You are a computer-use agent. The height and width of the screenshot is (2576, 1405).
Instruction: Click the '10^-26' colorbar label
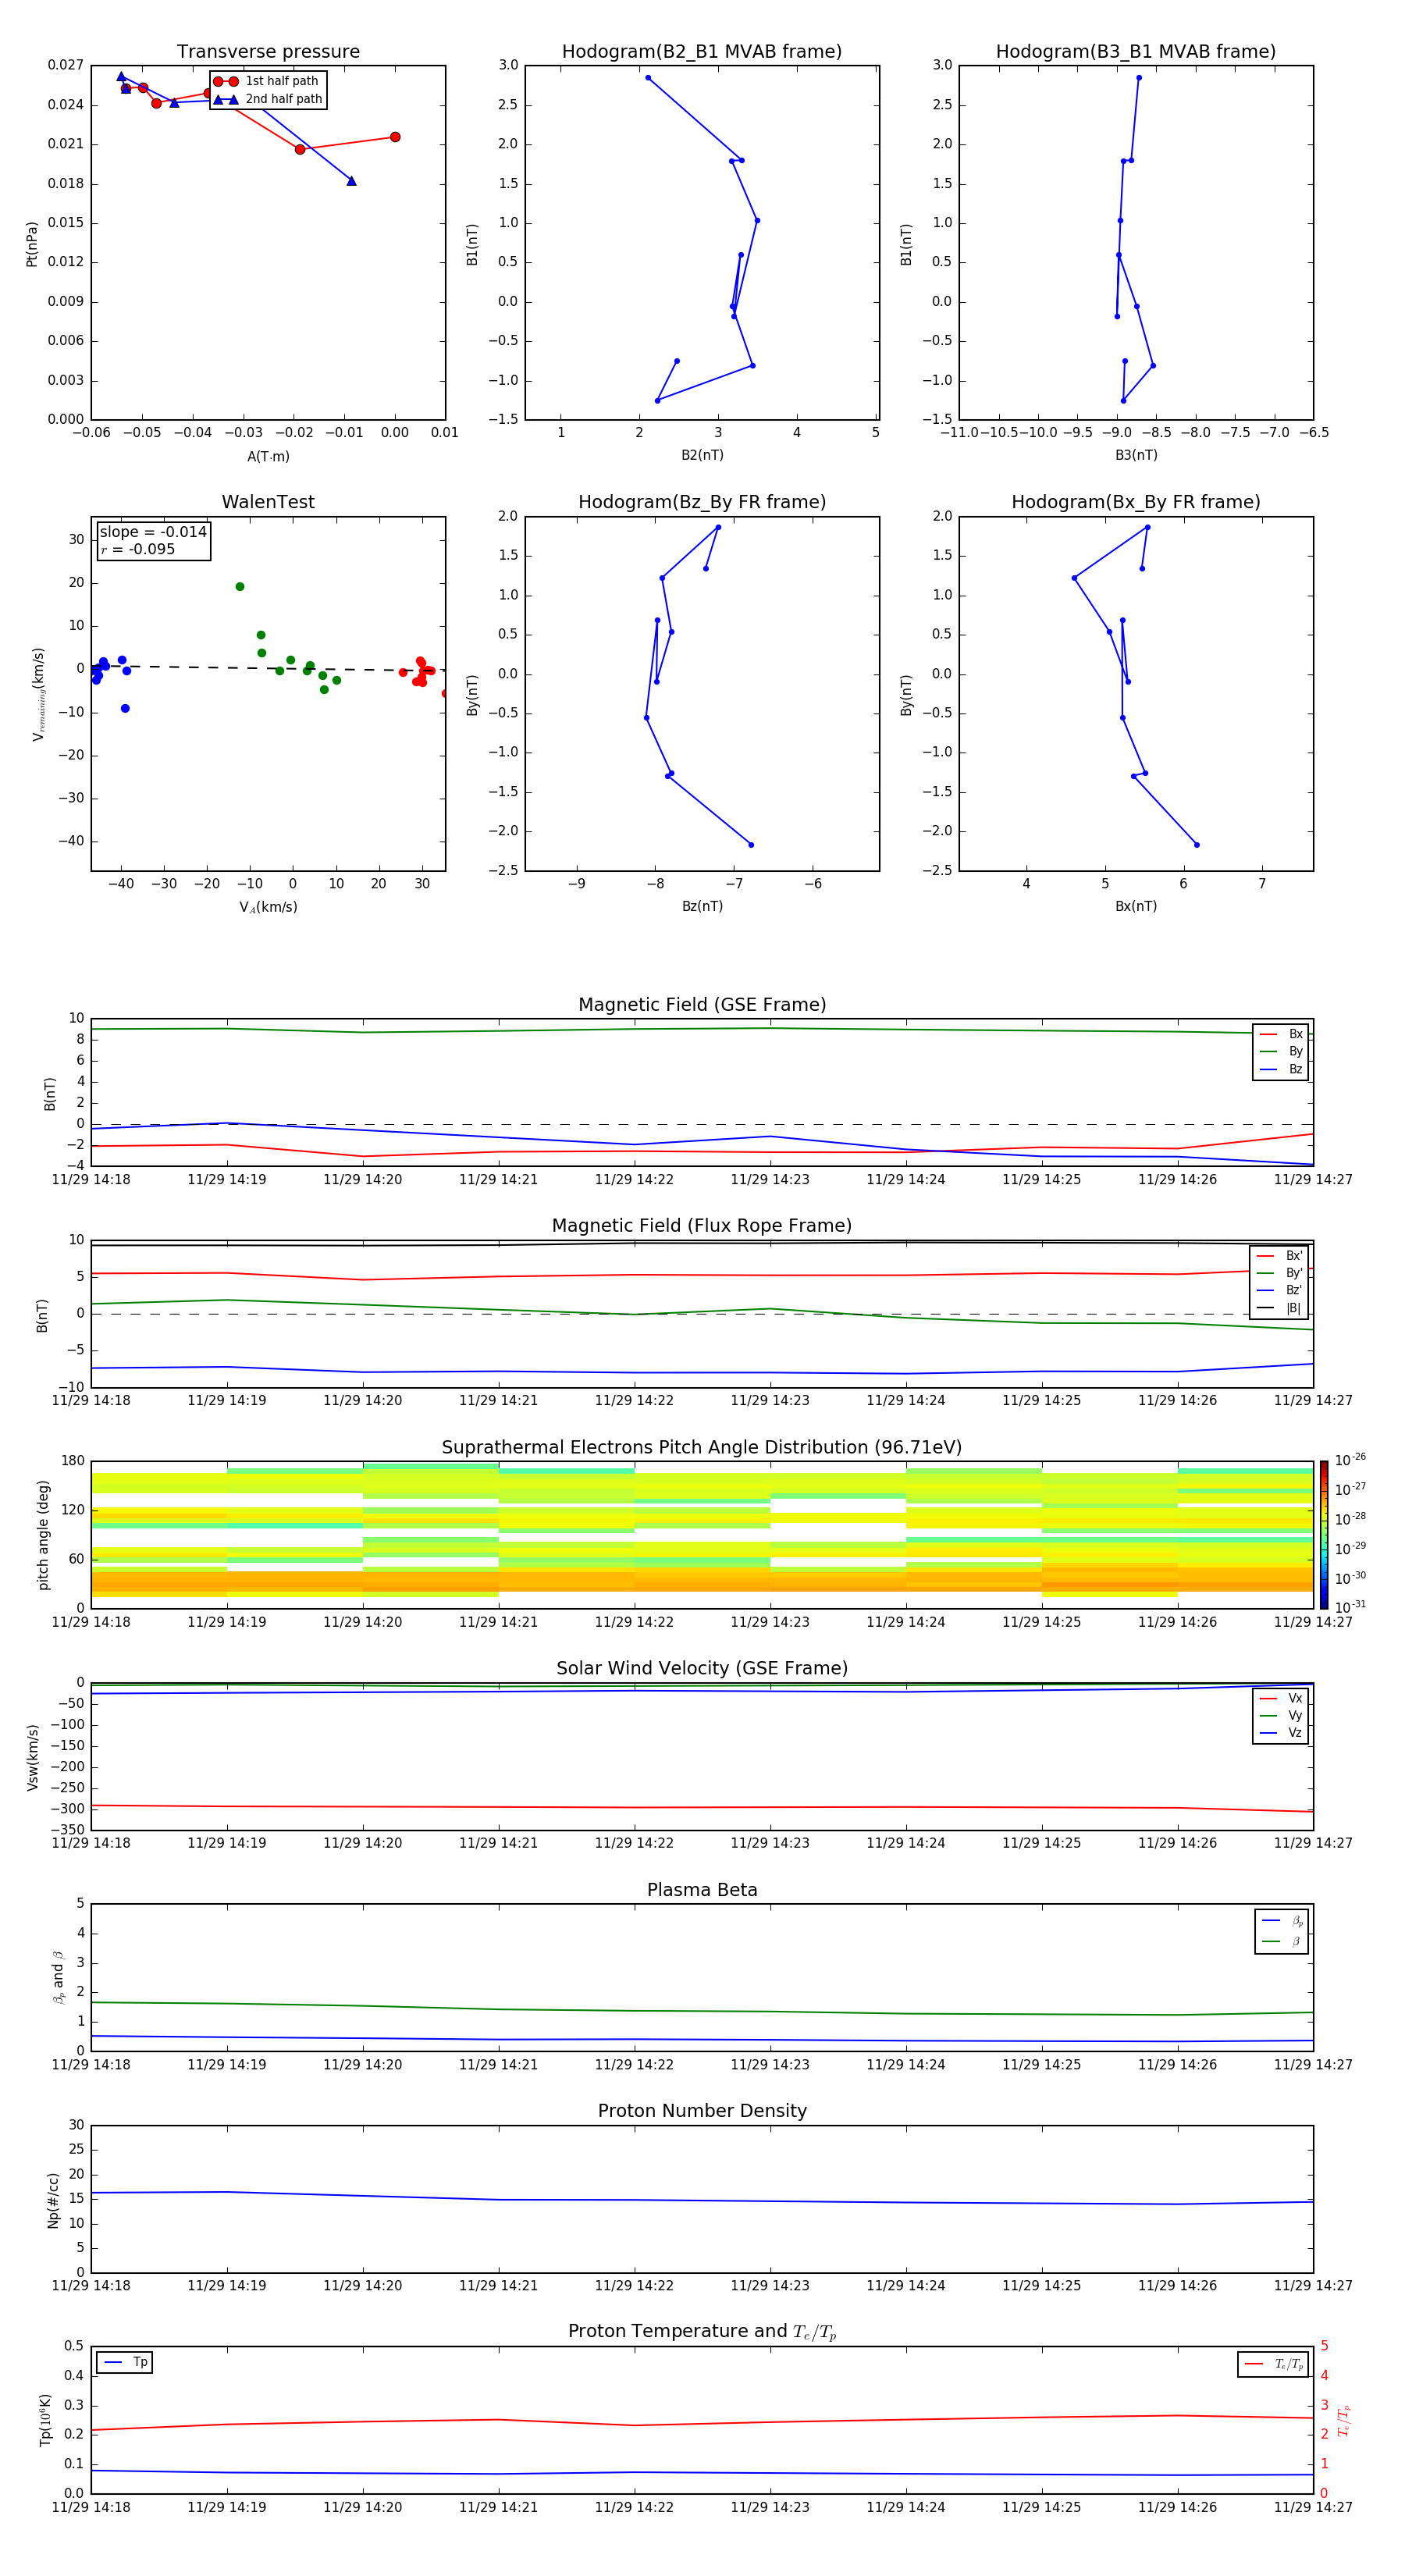(1350, 1460)
